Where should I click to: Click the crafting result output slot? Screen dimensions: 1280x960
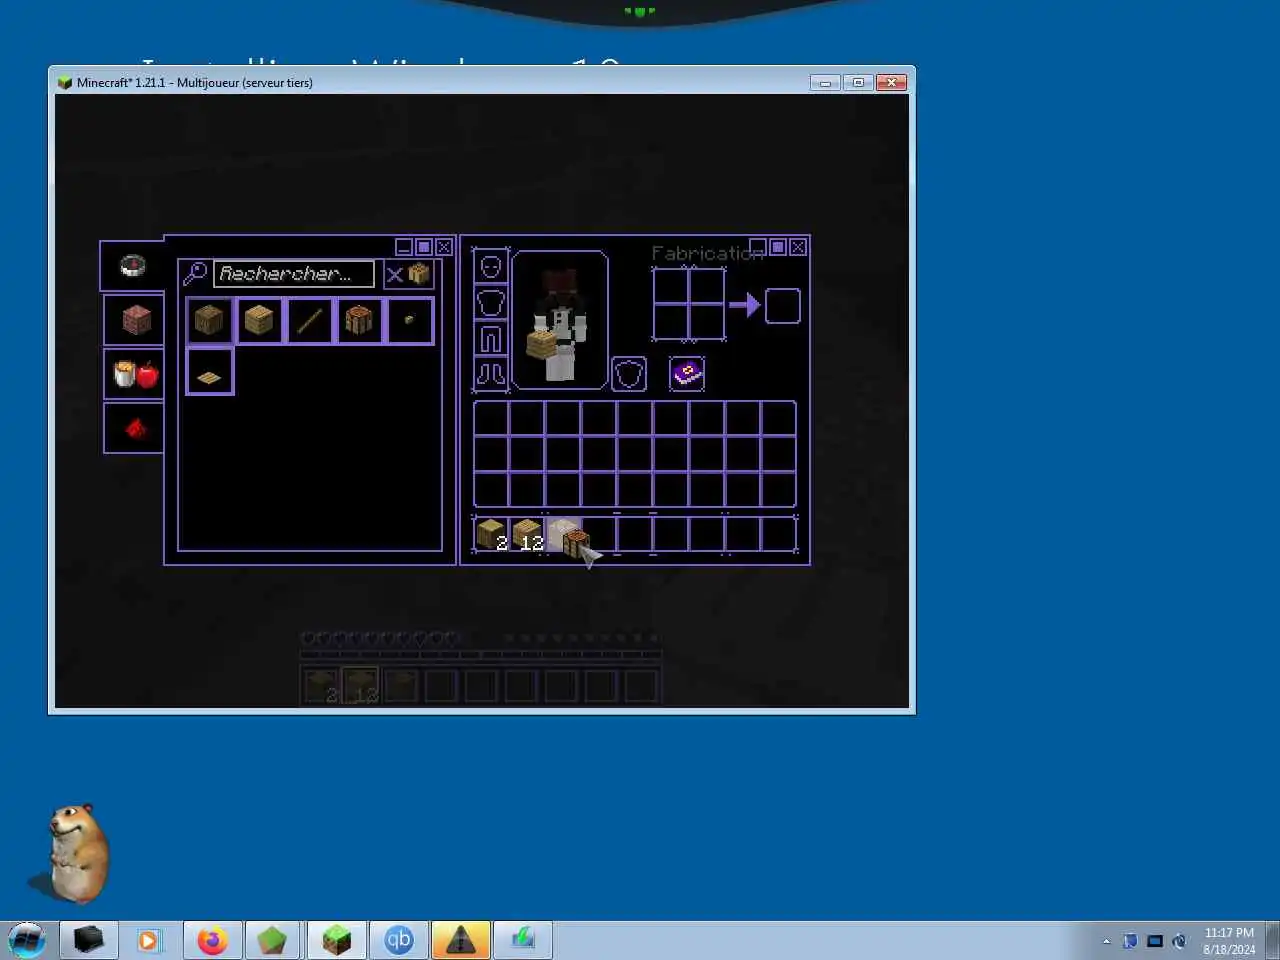click(783, 306)
